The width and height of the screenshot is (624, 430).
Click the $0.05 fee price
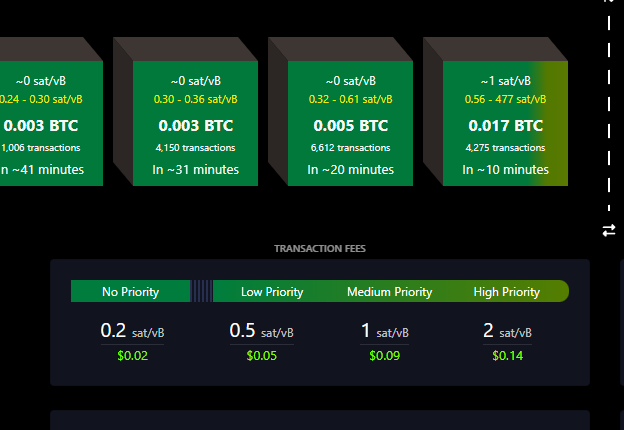tap(261, 355)
